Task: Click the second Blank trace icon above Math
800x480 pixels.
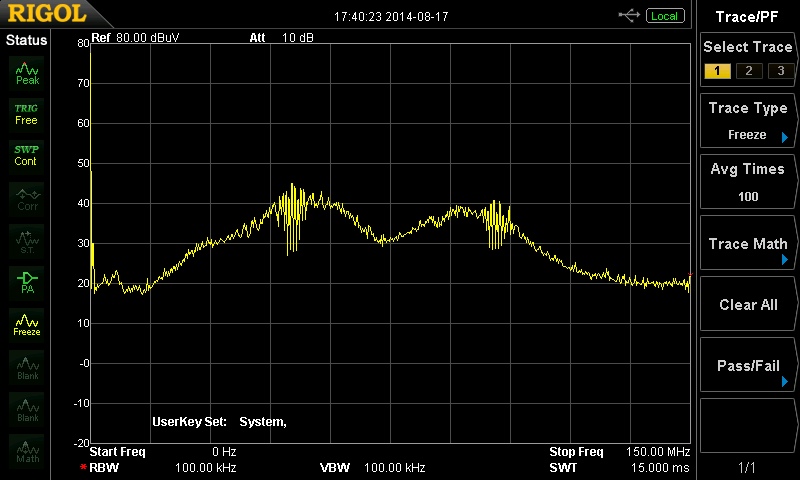Action: click(27, 410)
